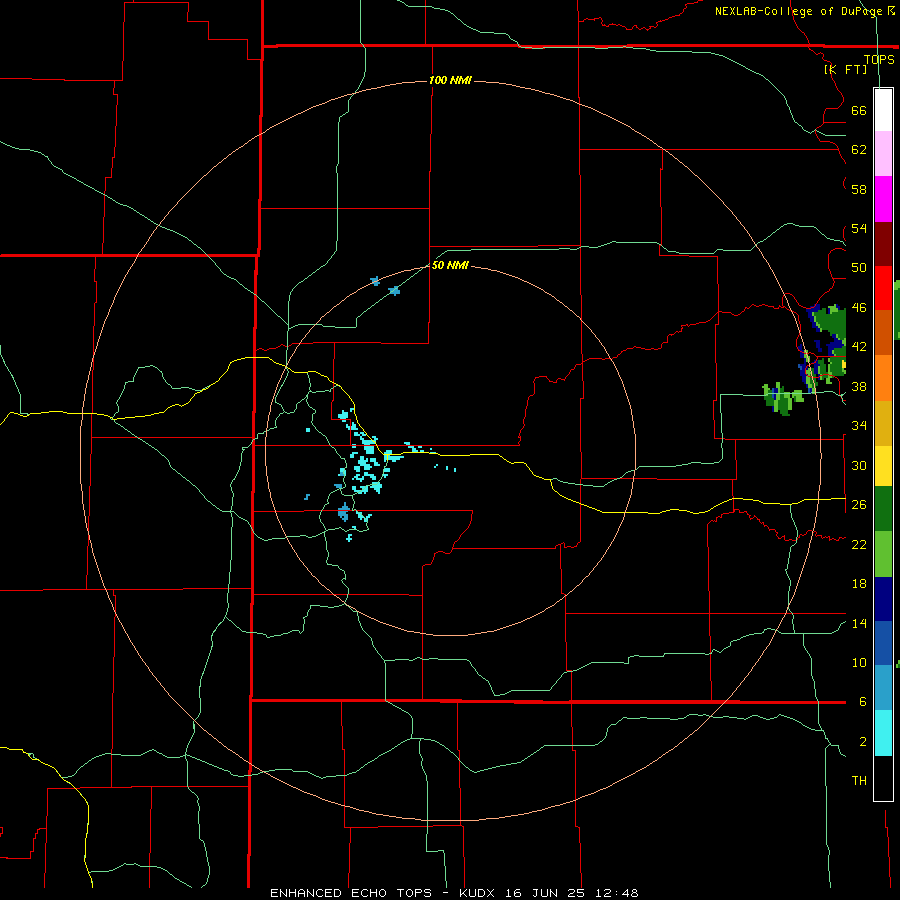900x900 pixels.
Task: Click the "ENHANCED ECHO TOPS" product title
Action: [351, 893]
